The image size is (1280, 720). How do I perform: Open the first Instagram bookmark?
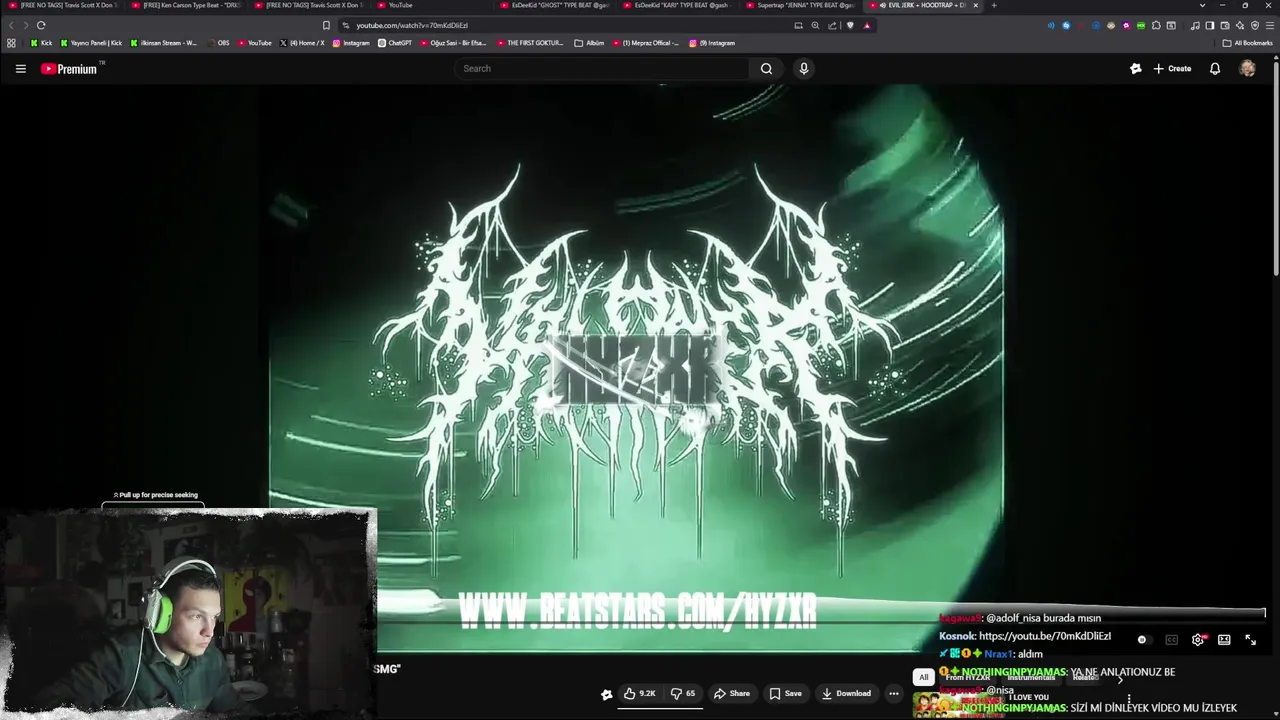351,43
